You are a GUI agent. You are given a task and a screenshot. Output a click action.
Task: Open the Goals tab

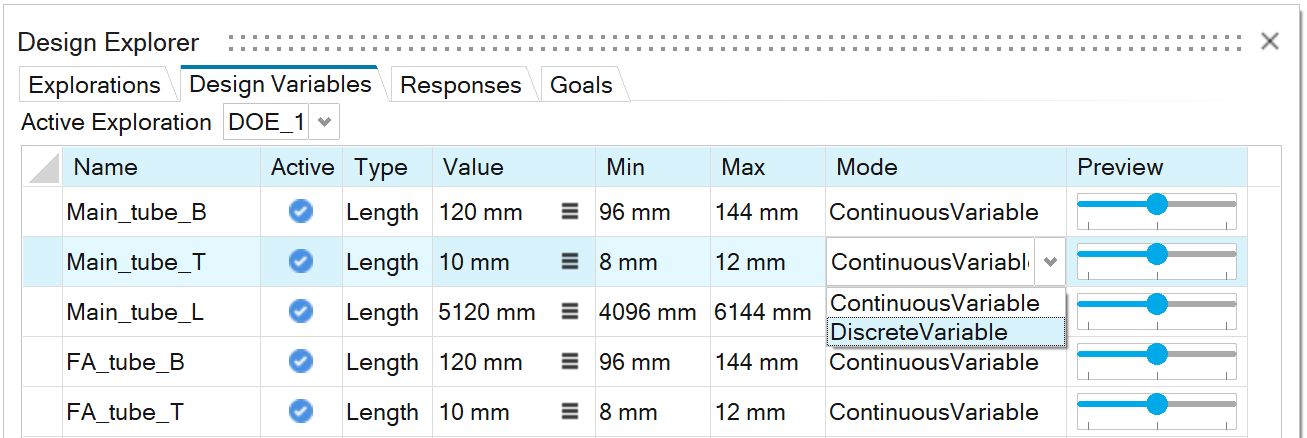581,85
